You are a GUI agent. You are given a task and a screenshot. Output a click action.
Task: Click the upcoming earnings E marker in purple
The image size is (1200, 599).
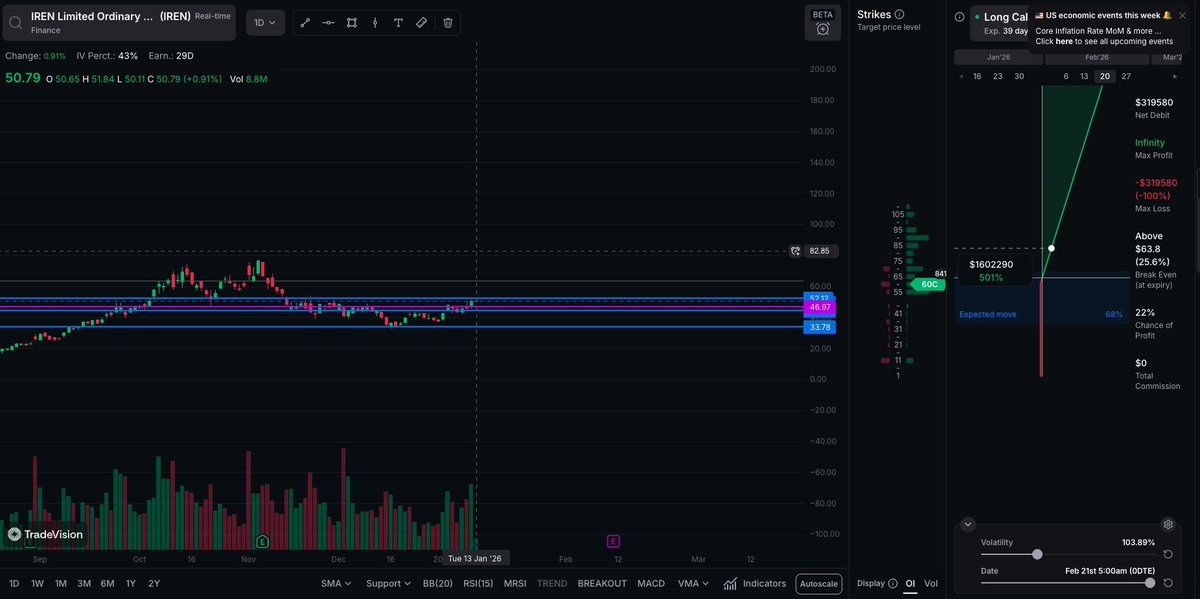[612, 541]
